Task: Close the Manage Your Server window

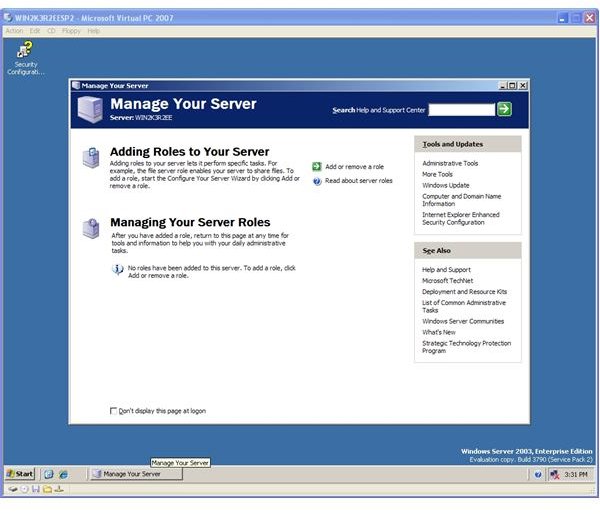Action: tap(523, 86)
